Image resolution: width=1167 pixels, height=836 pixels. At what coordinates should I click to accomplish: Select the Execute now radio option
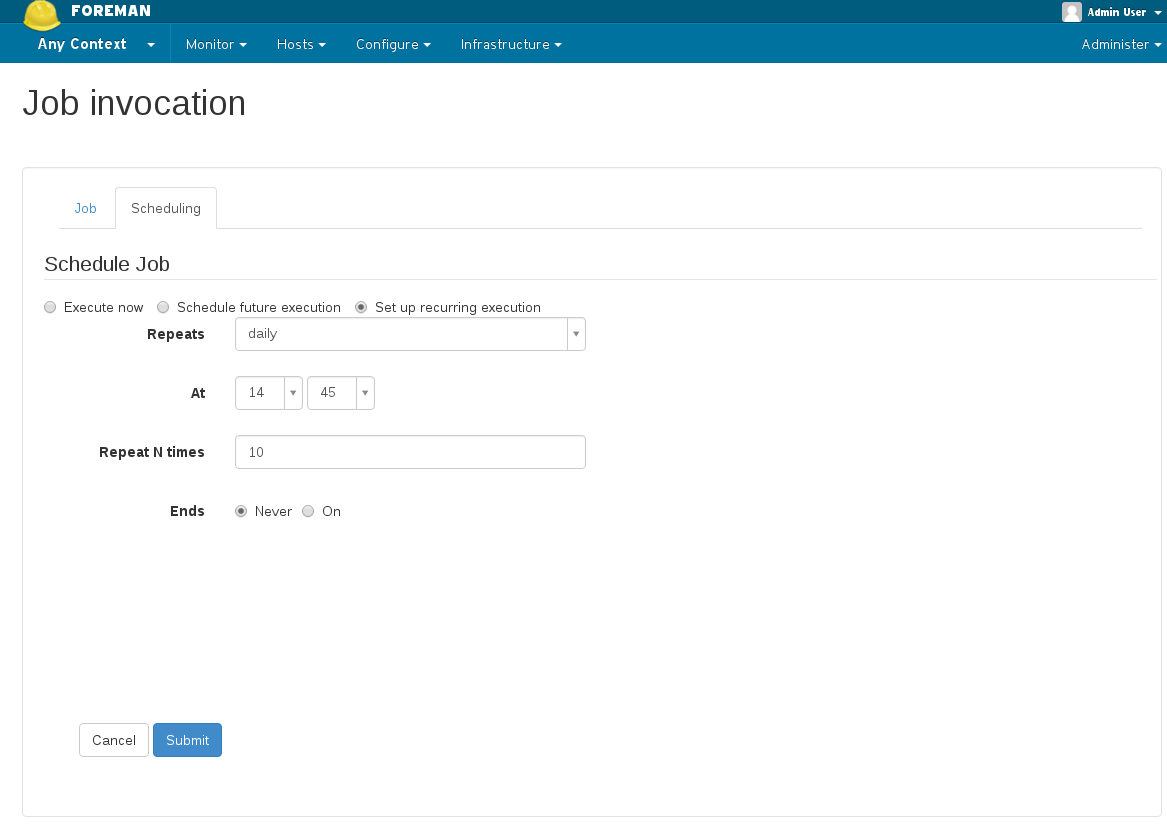tap(50, 307)
